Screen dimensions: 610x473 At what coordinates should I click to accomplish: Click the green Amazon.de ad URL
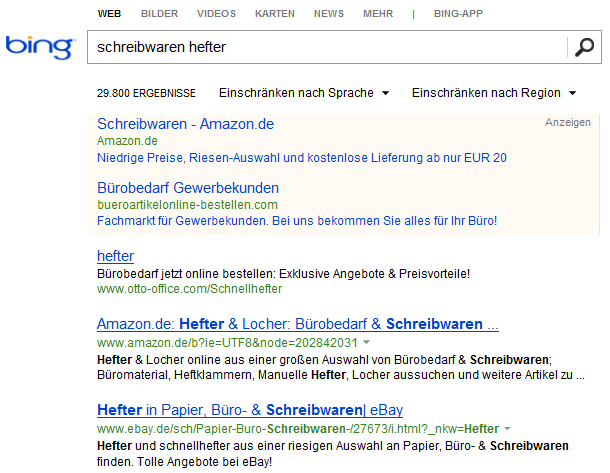coord(127,141)
